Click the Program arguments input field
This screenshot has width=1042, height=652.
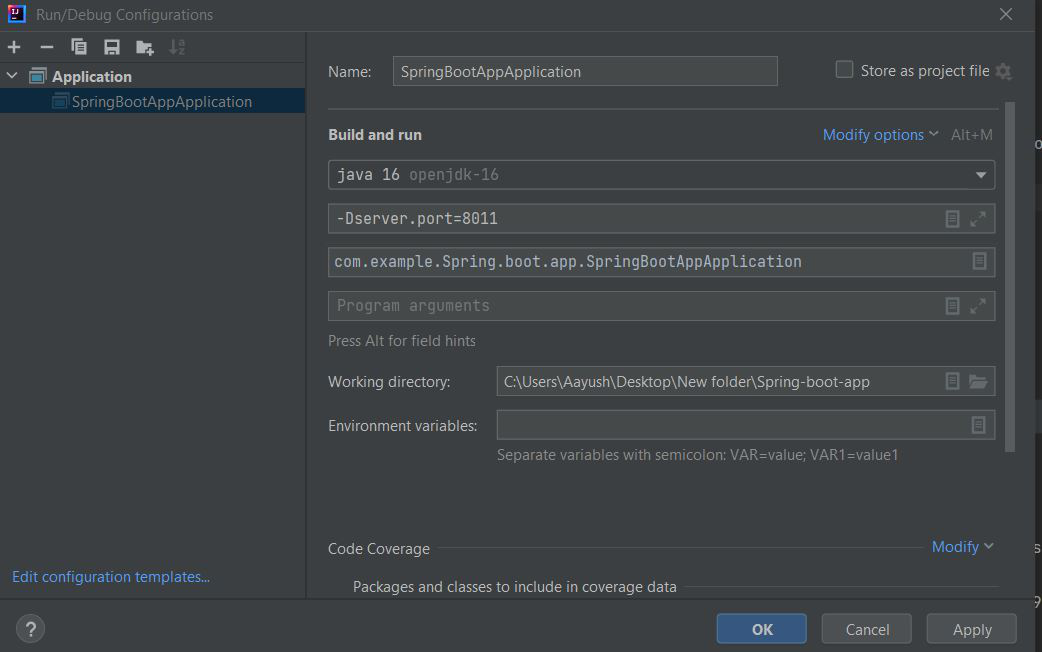pyautogui.click(x=630, y=306)
